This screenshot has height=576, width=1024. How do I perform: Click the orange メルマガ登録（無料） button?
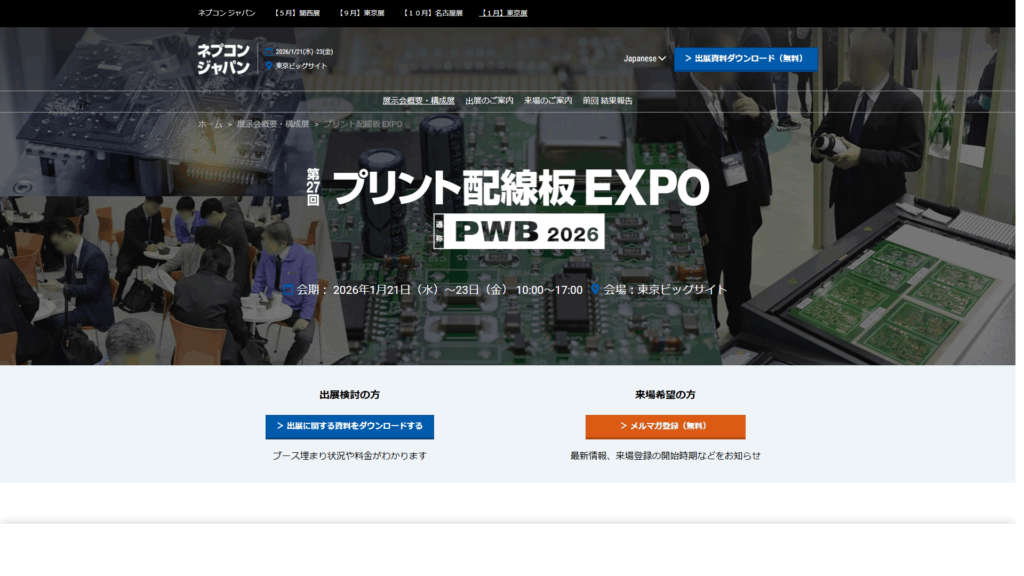click(665, 426)
